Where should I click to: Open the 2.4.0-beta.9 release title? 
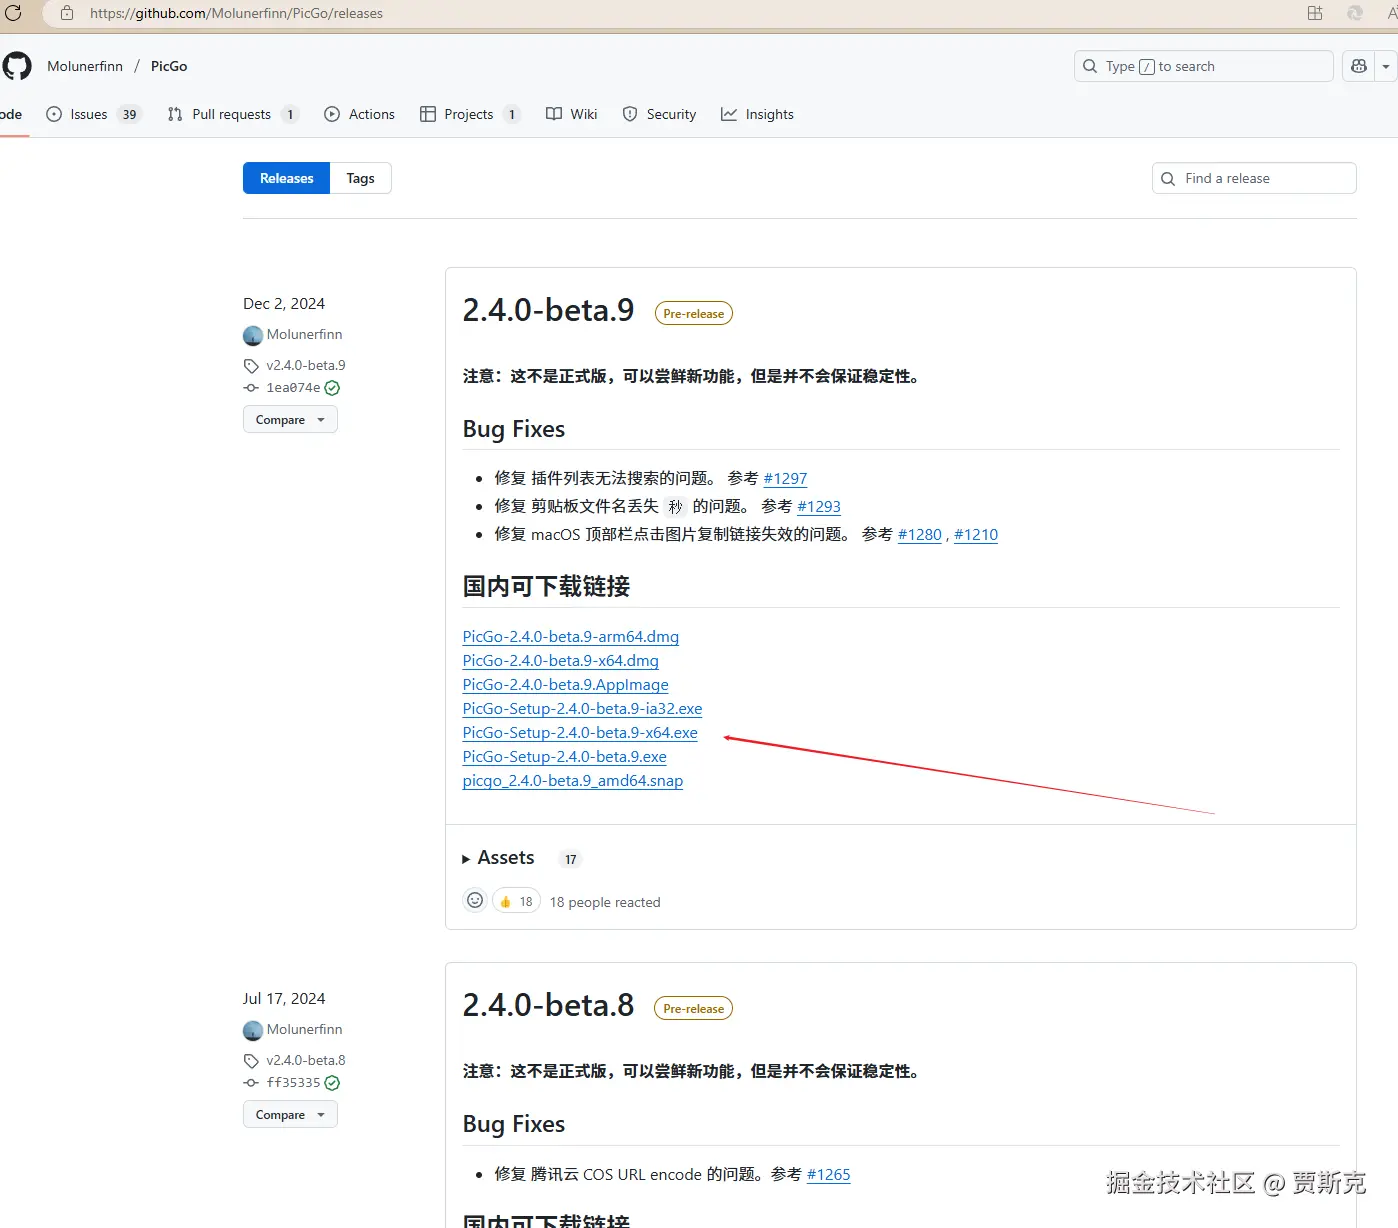pyautogui.click(x=548, y=310)
